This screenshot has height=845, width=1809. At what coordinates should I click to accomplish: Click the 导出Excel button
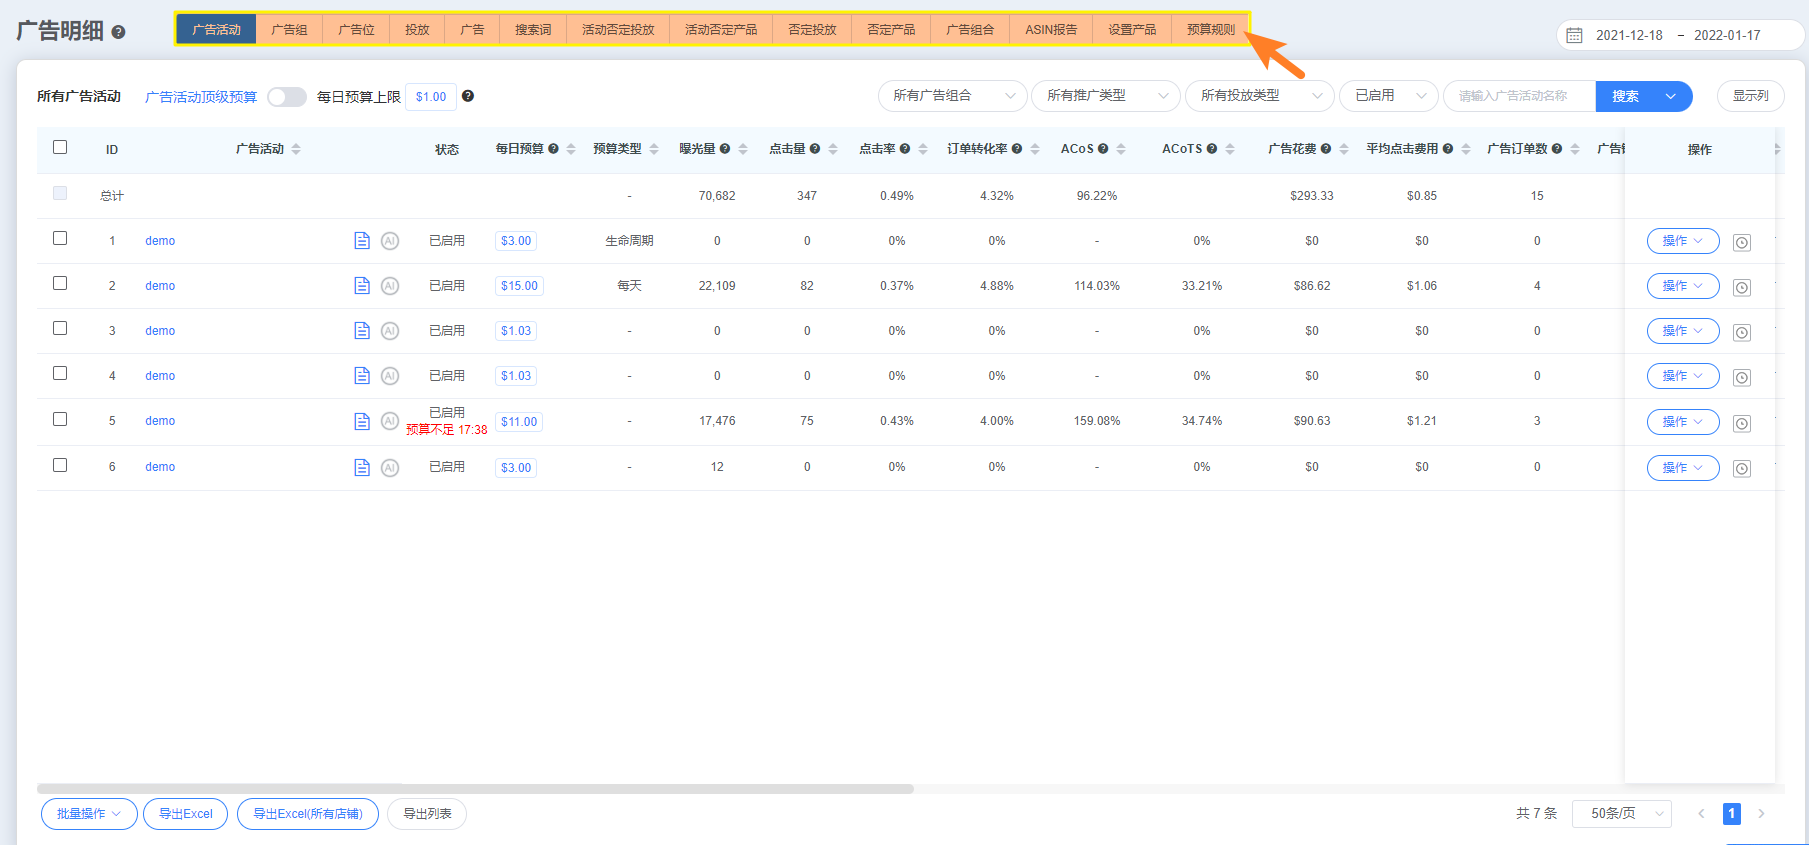tap(186, 814)
